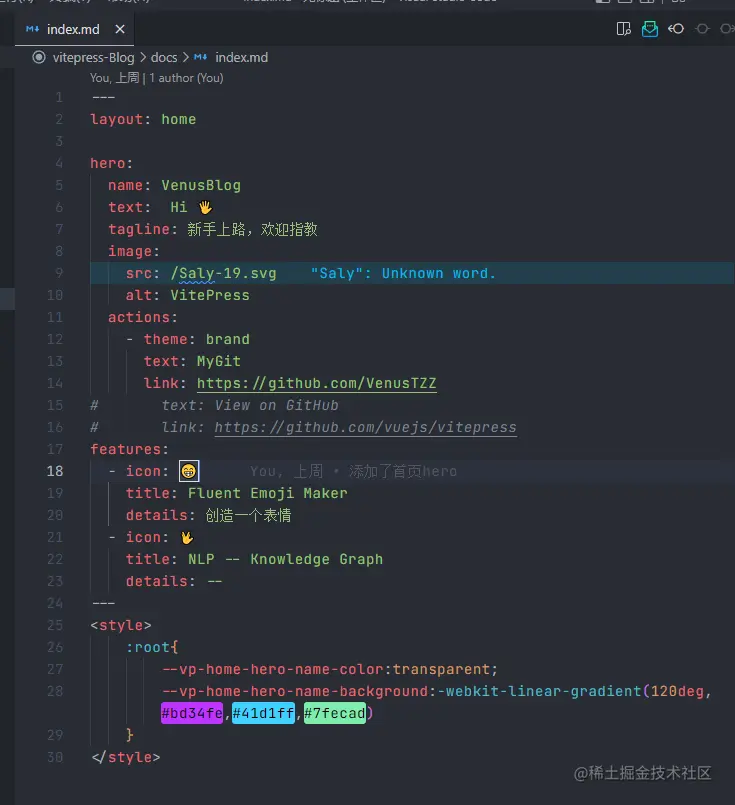
Task: Click the 'features:' key on line 17
Action: [129, 449]
